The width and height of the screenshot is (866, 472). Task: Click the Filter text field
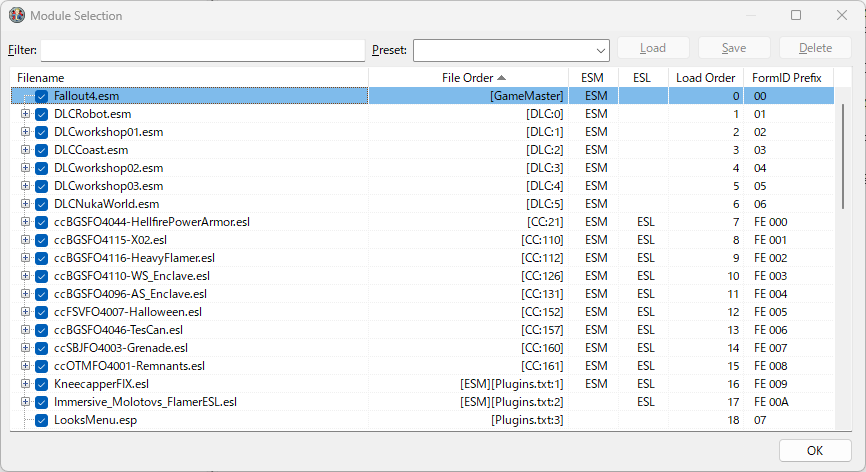pyautogui.click(x=203, y=50)
